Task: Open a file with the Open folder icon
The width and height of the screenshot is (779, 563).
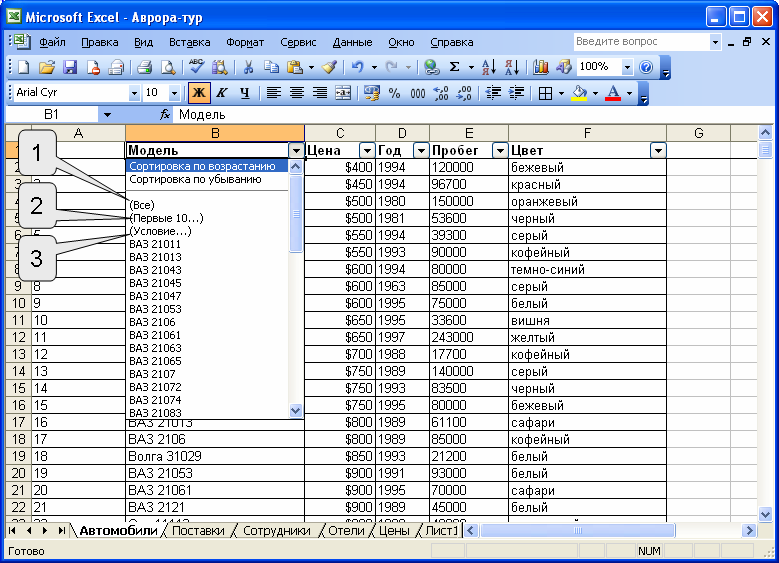Action: [x=47, y=67]
